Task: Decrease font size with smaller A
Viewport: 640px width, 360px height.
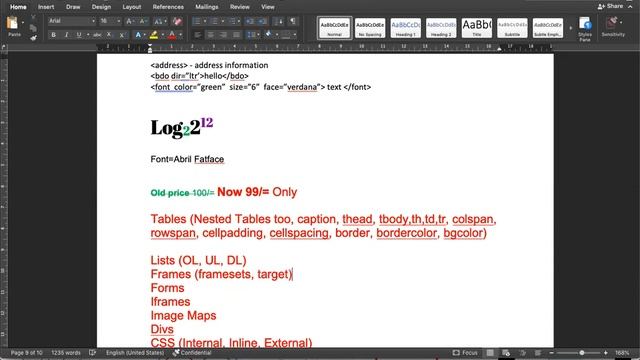Action: click(143, 21)
